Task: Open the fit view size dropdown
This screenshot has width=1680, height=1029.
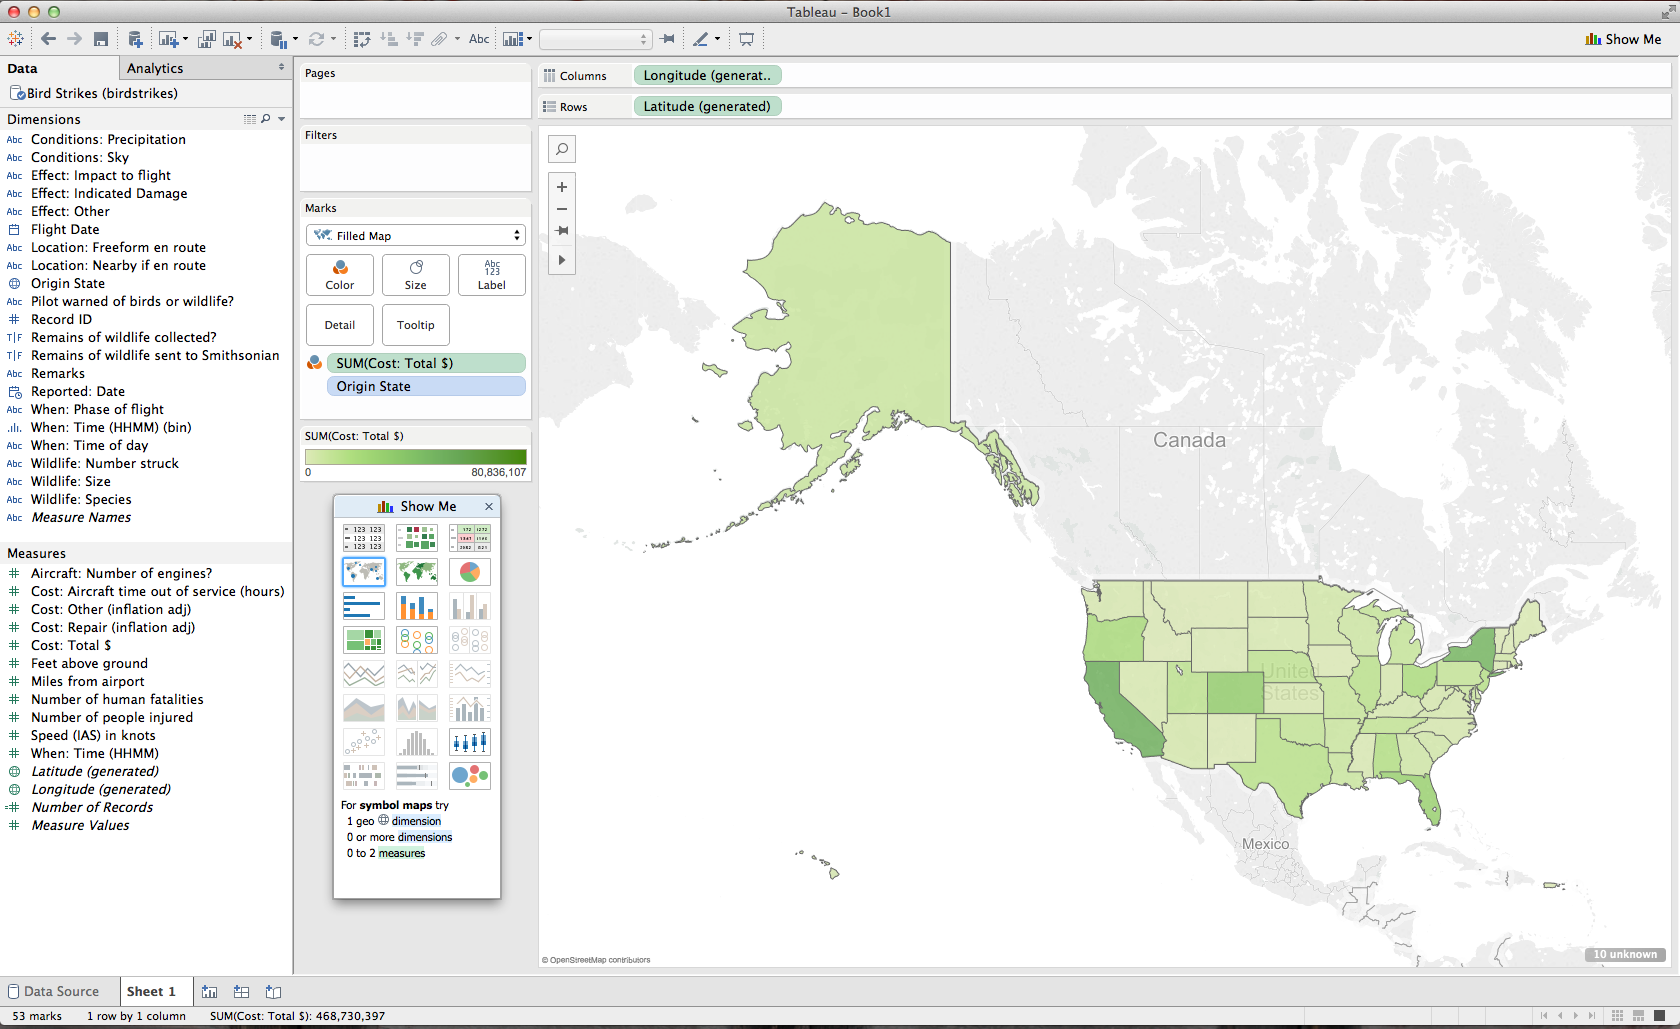Action: [x=596, y=39]
